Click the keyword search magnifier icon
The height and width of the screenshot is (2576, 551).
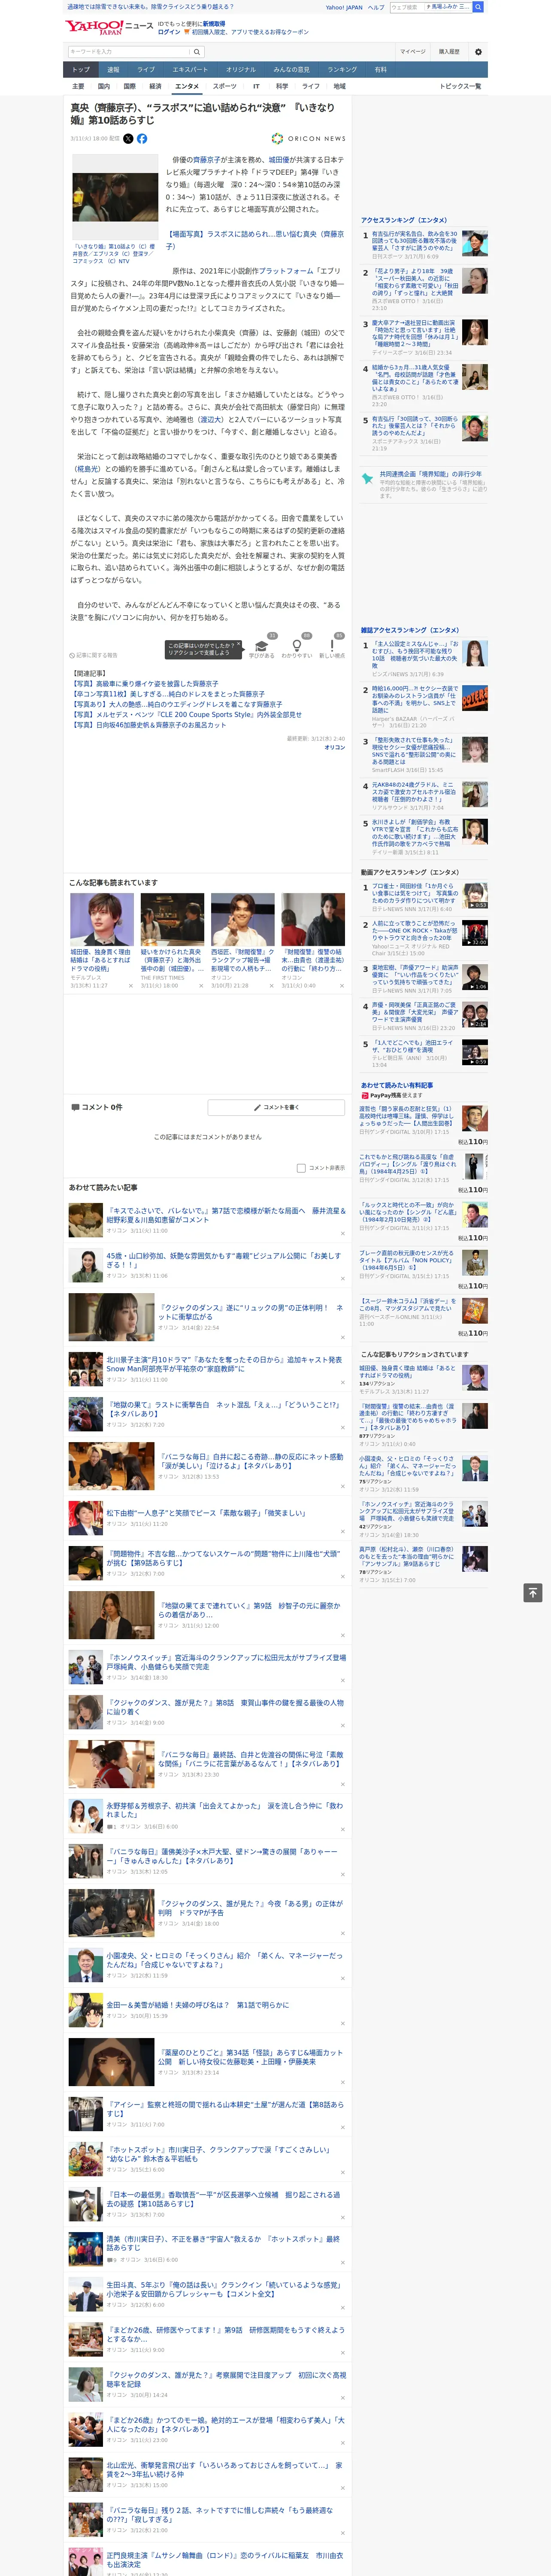click(x=196, y=52)
